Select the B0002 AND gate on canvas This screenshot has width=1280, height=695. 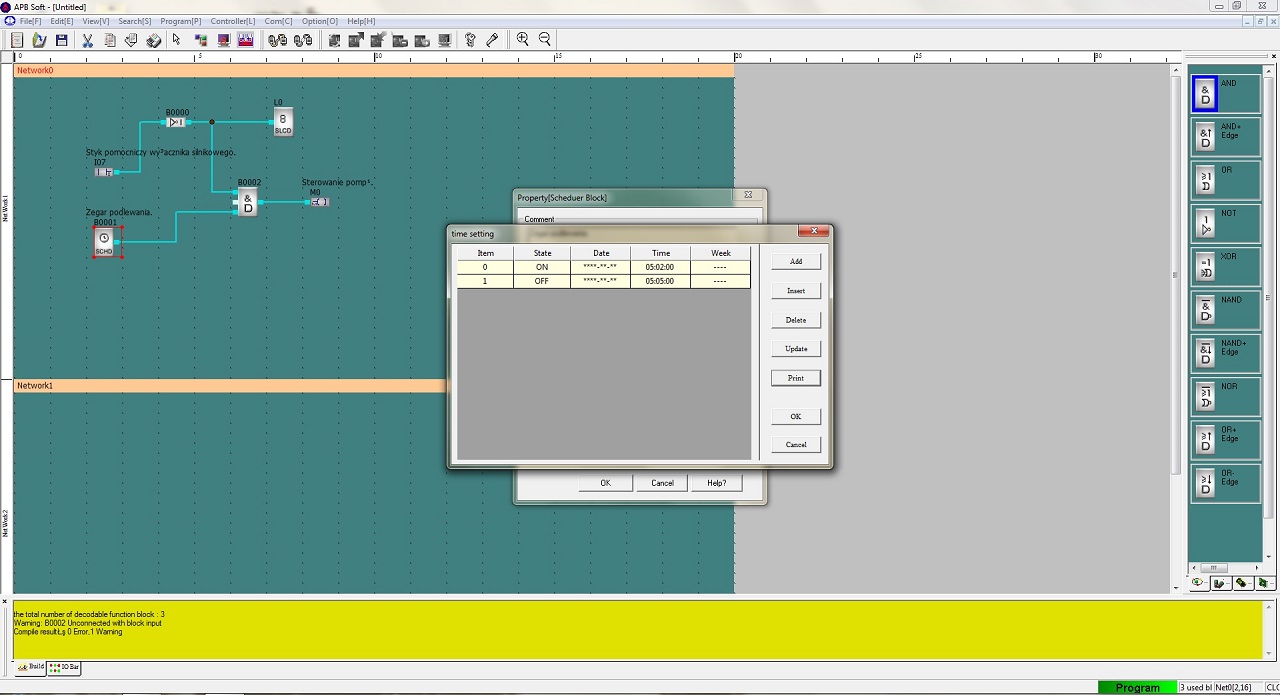pyautogui.click(x=247, y=202)
